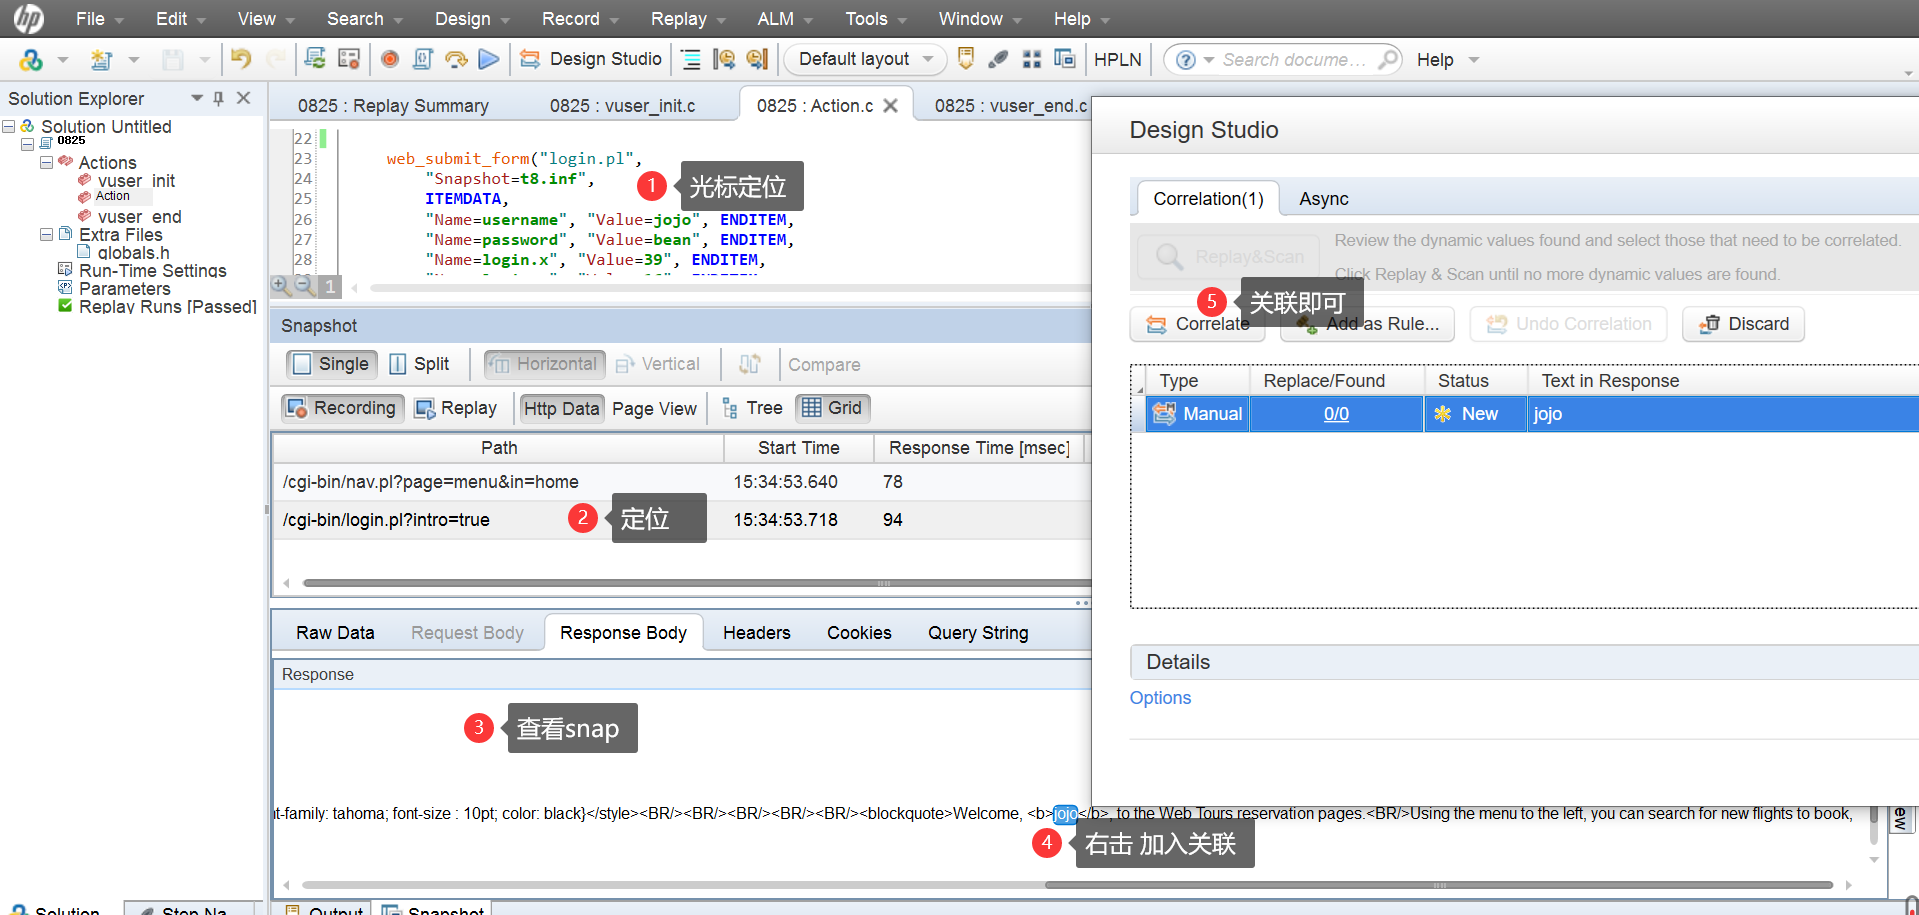Click the Design Studio toolbar button
This screenshot has width=1919, height=915.
pos(591,59)
